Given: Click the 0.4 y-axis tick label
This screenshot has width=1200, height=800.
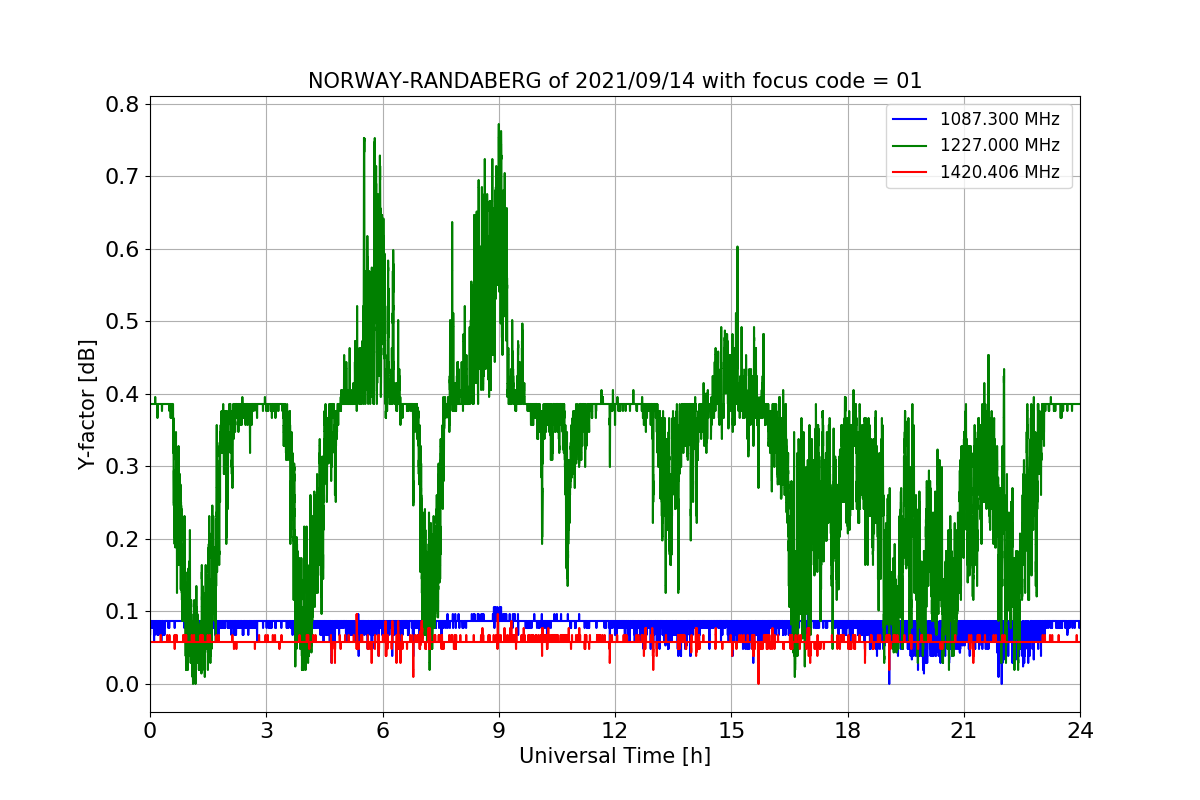Looking at the screenshot, I should coord(123,394).
